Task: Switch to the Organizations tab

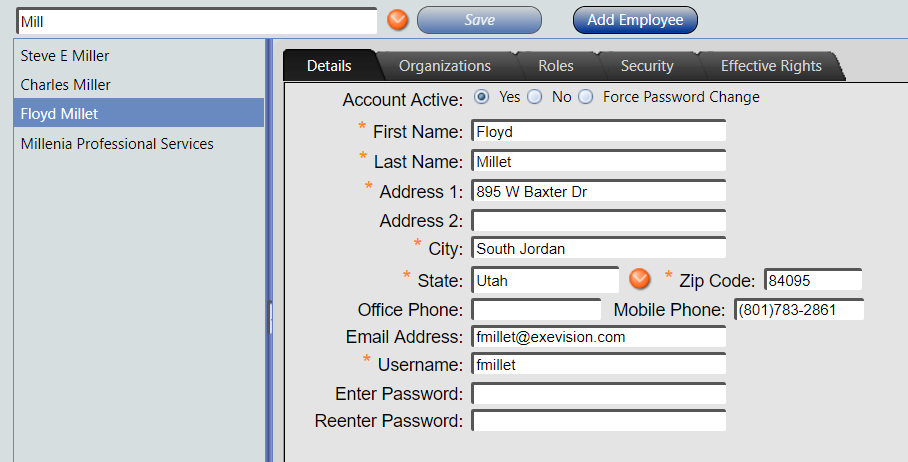Action: pos(444,66)
